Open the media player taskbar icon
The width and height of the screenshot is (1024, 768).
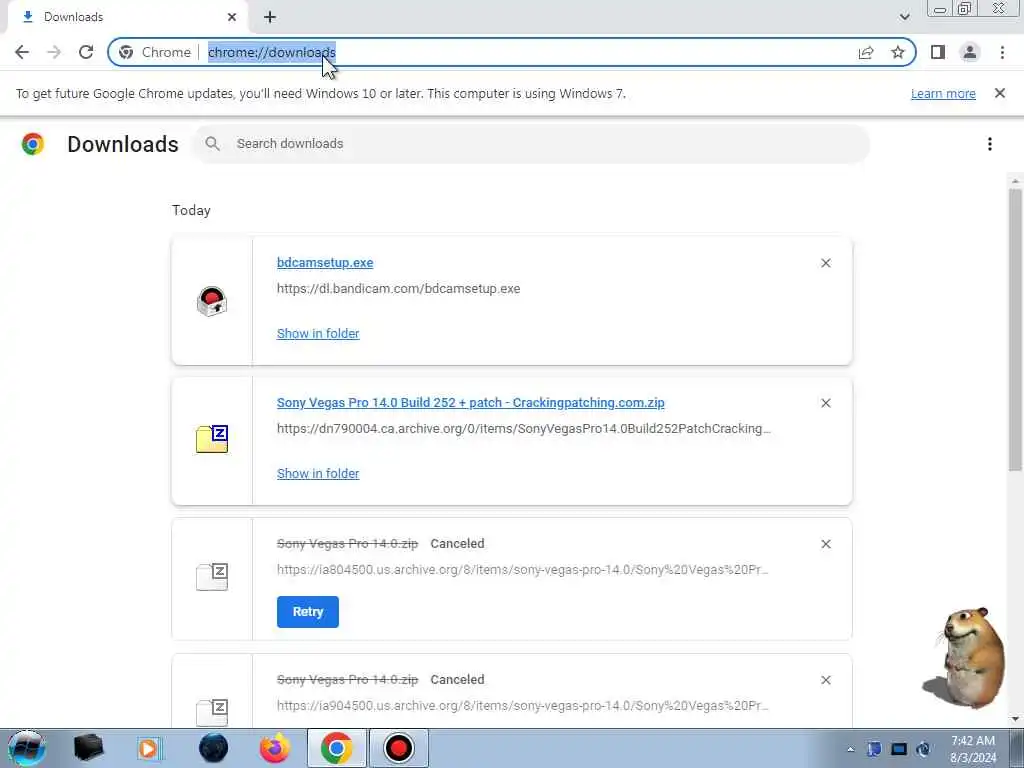coord(149,748)
